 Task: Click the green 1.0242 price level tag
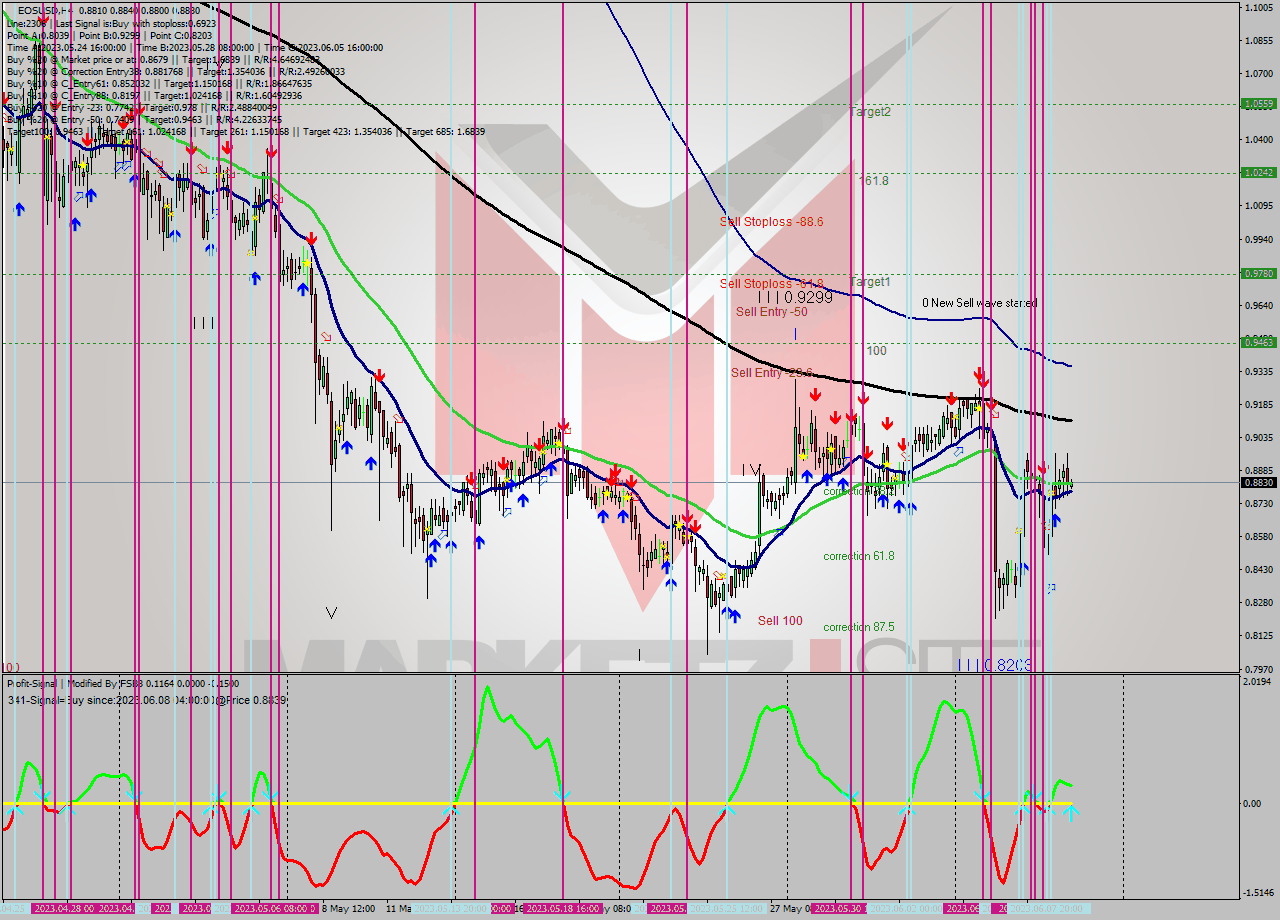tap(1257, 172)
